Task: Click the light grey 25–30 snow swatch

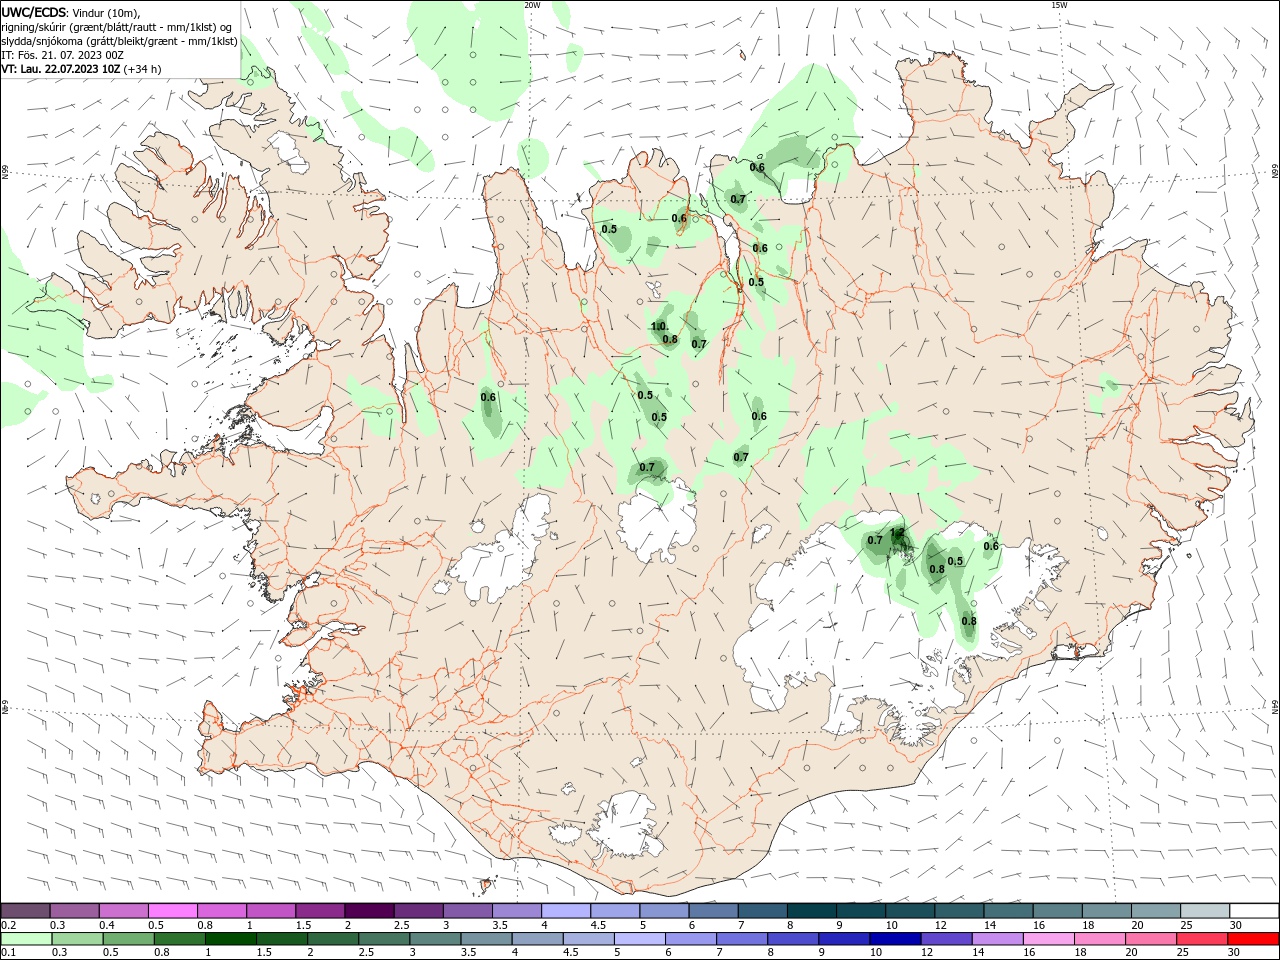Action: pyautogui.click(x=1204, y=911)
